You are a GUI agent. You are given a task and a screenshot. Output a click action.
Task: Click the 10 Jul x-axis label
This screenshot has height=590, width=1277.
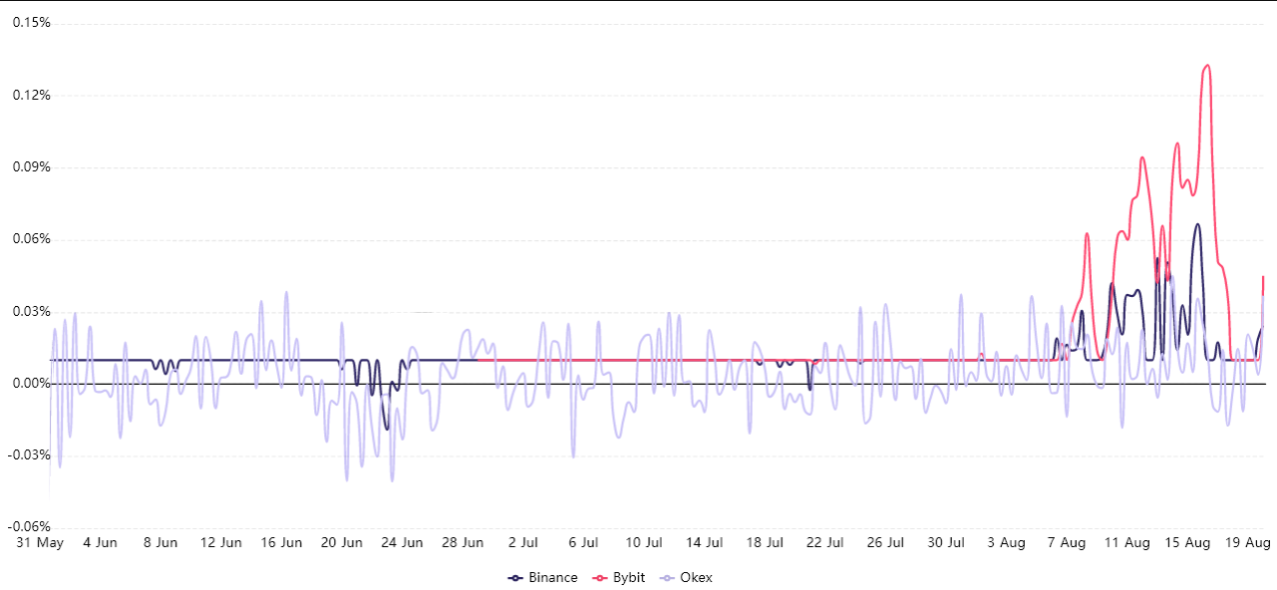[643, 543]
